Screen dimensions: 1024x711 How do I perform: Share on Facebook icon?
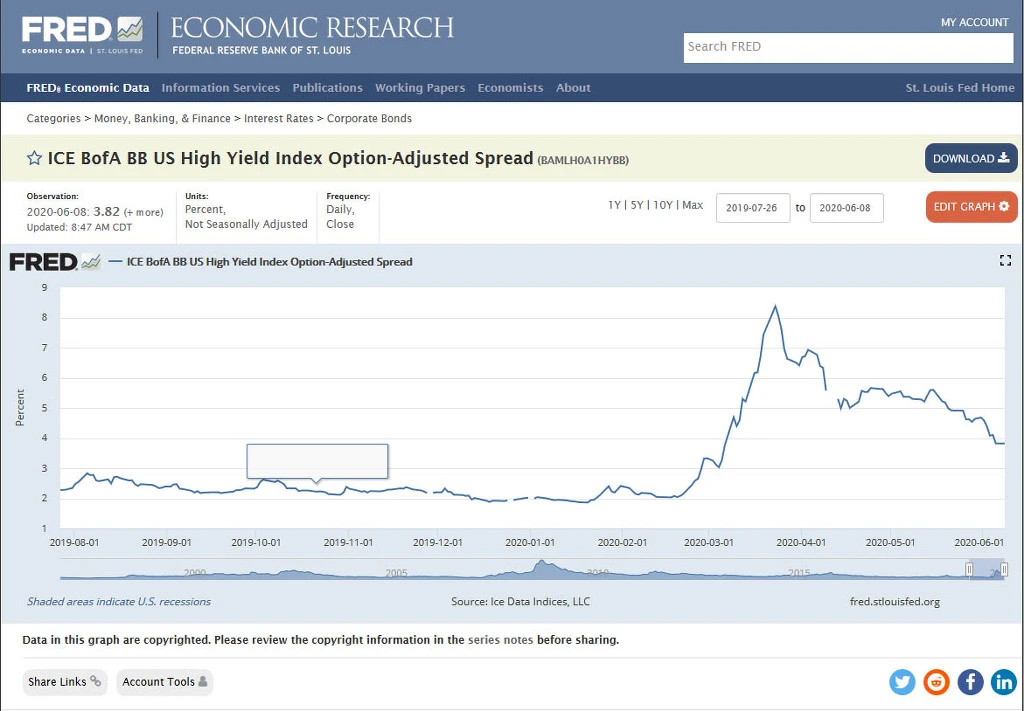point(970,682)
